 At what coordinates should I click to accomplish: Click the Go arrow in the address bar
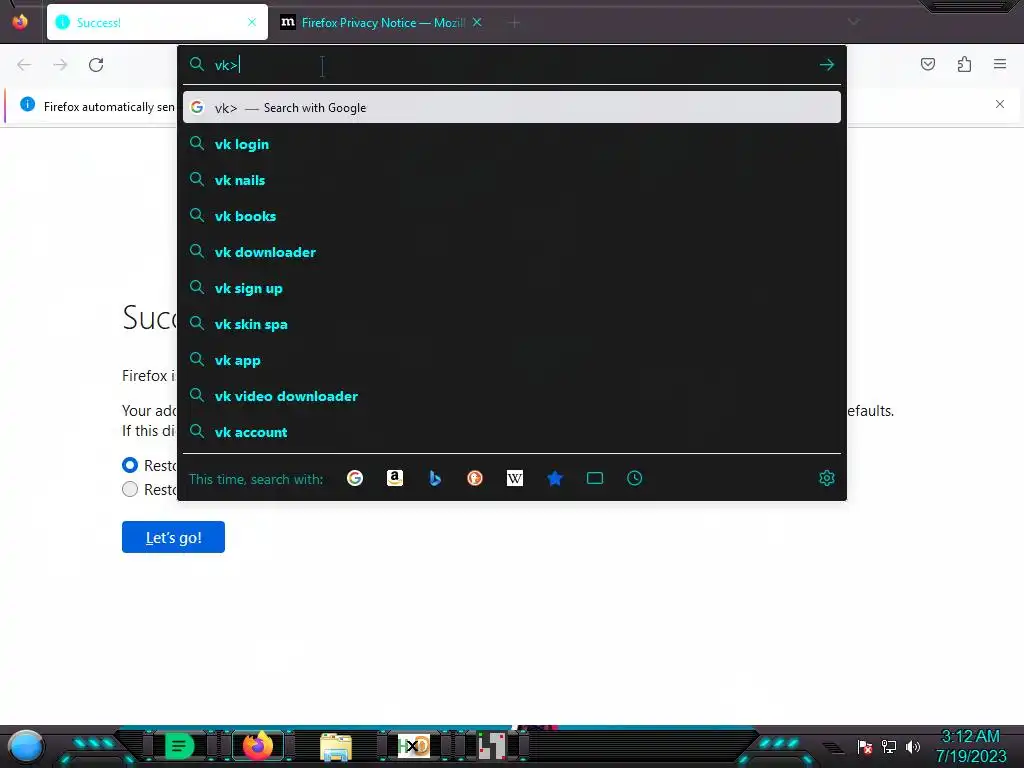pyautogui.click(x=826, y=65)
